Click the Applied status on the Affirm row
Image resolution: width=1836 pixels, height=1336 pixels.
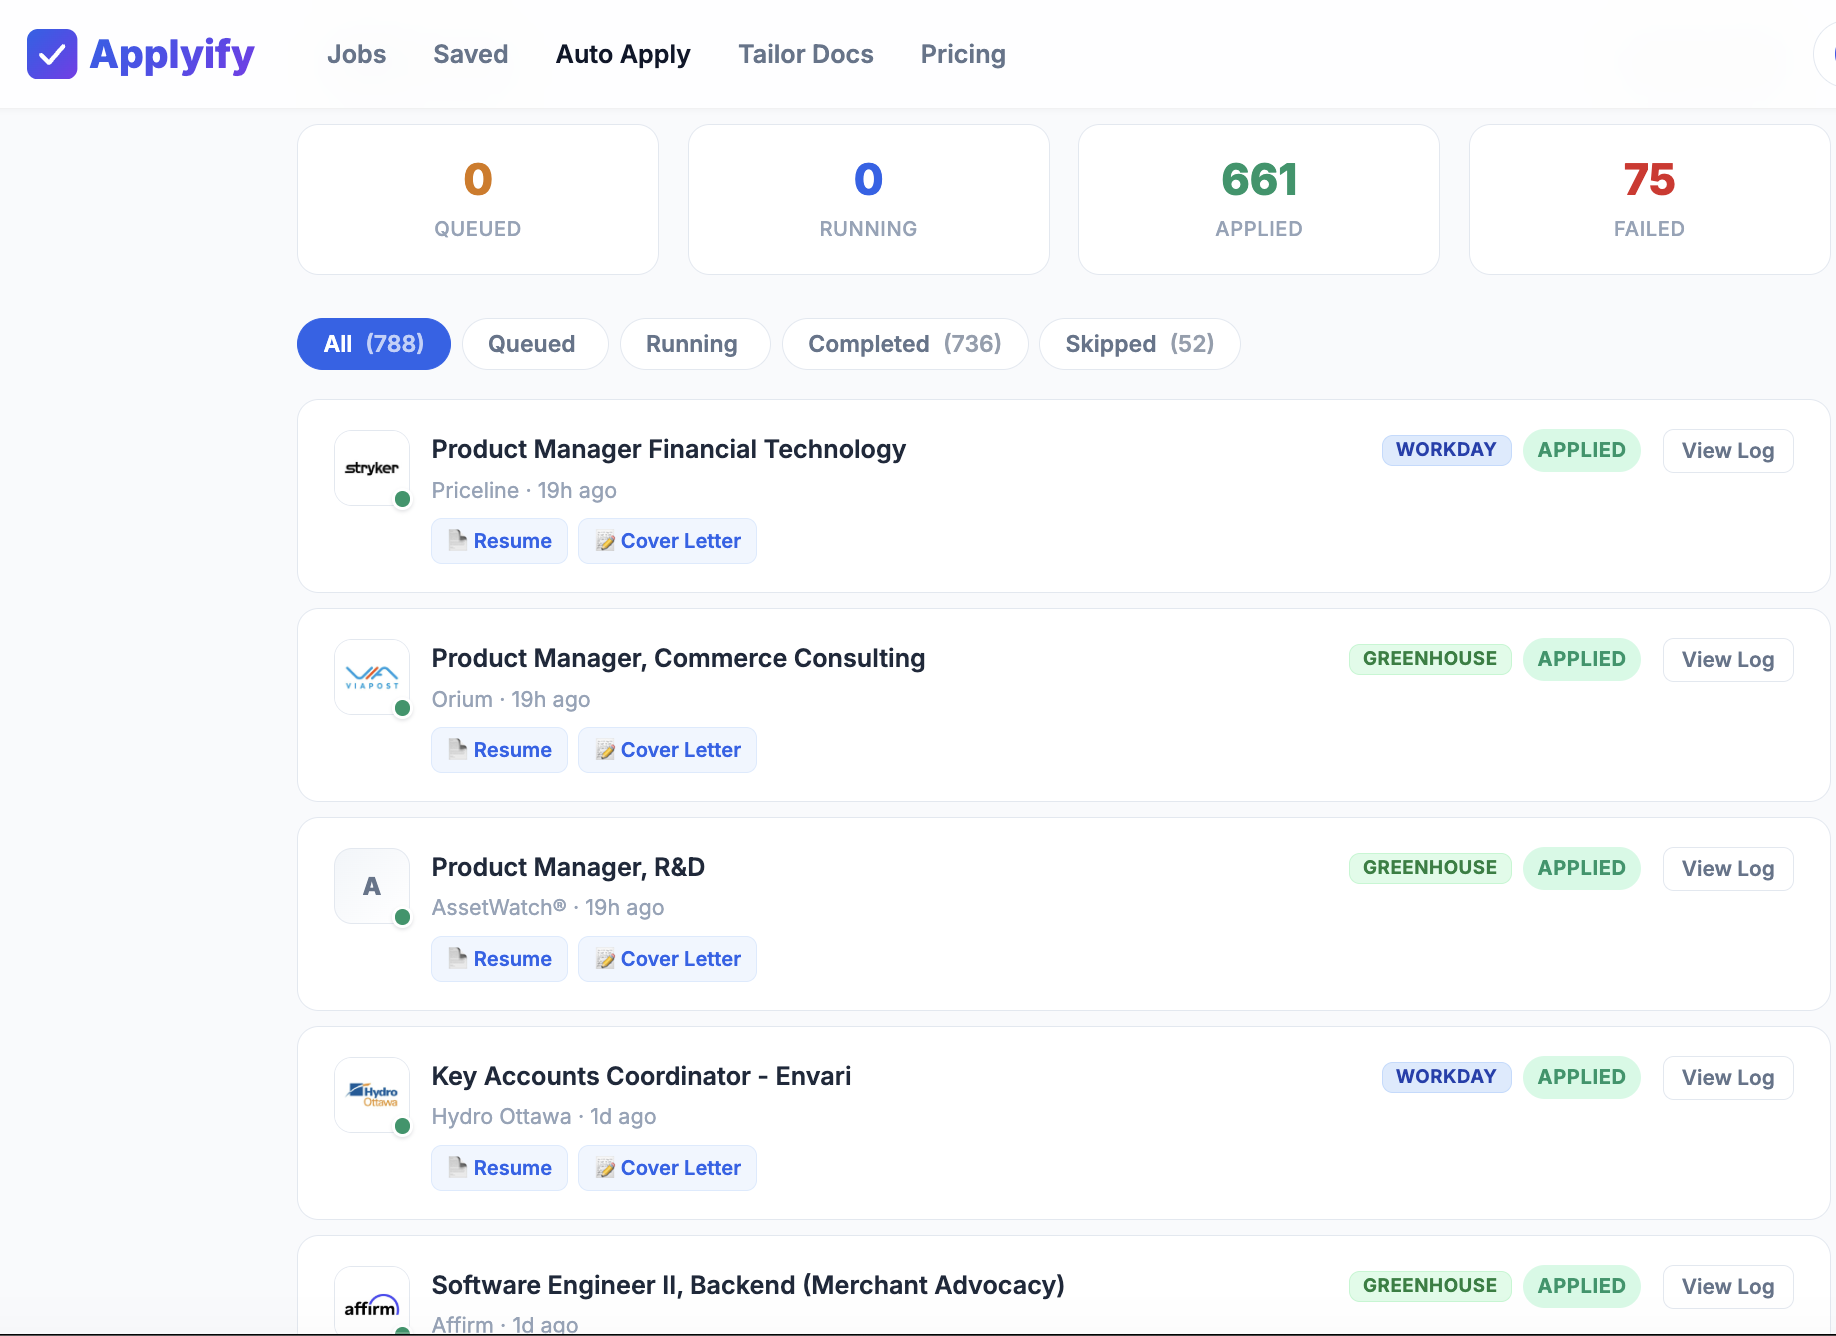[x=1582, y=1286]
